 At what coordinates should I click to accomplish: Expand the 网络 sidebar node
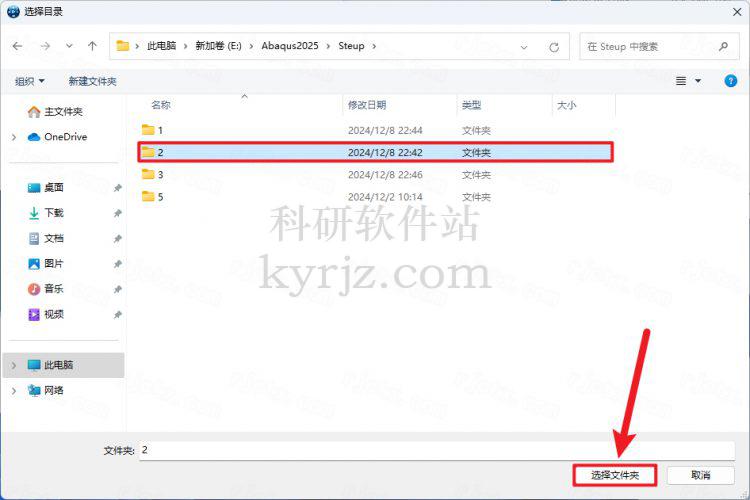(x=13, y=391)
